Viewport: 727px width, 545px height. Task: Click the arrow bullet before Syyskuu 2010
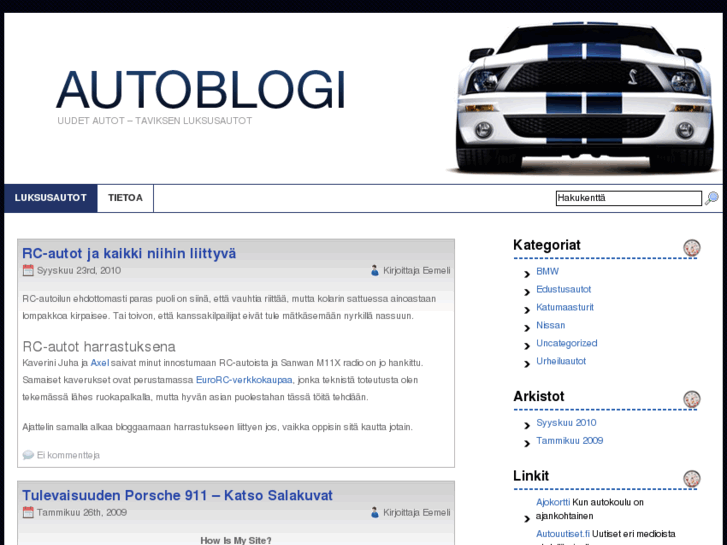[x=527, y=426]
